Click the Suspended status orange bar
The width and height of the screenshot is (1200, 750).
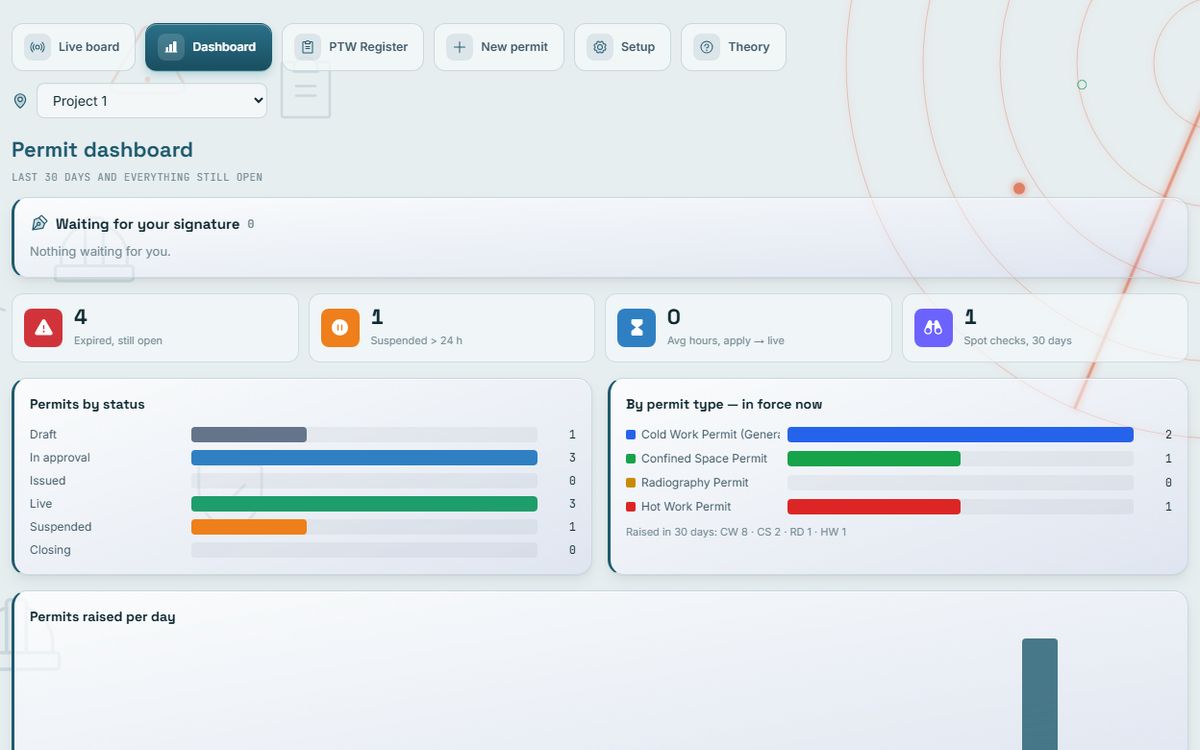(249, 527)
